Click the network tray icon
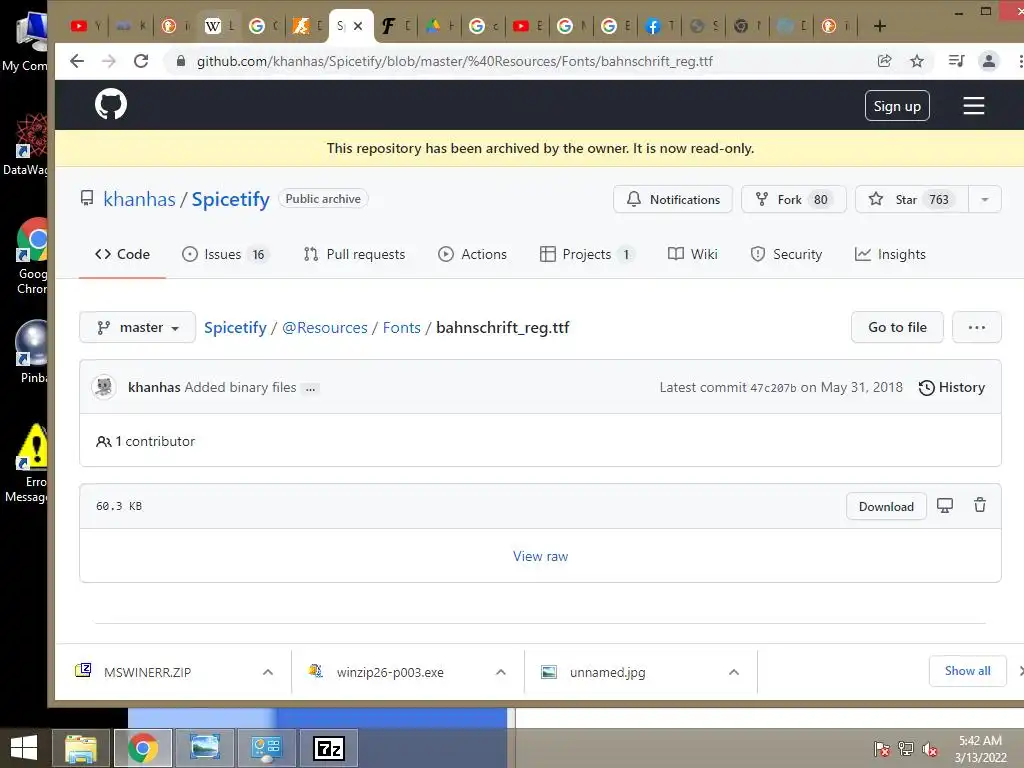The width and height of the screenshot is (1024, 768). click(x=906, y=749)
